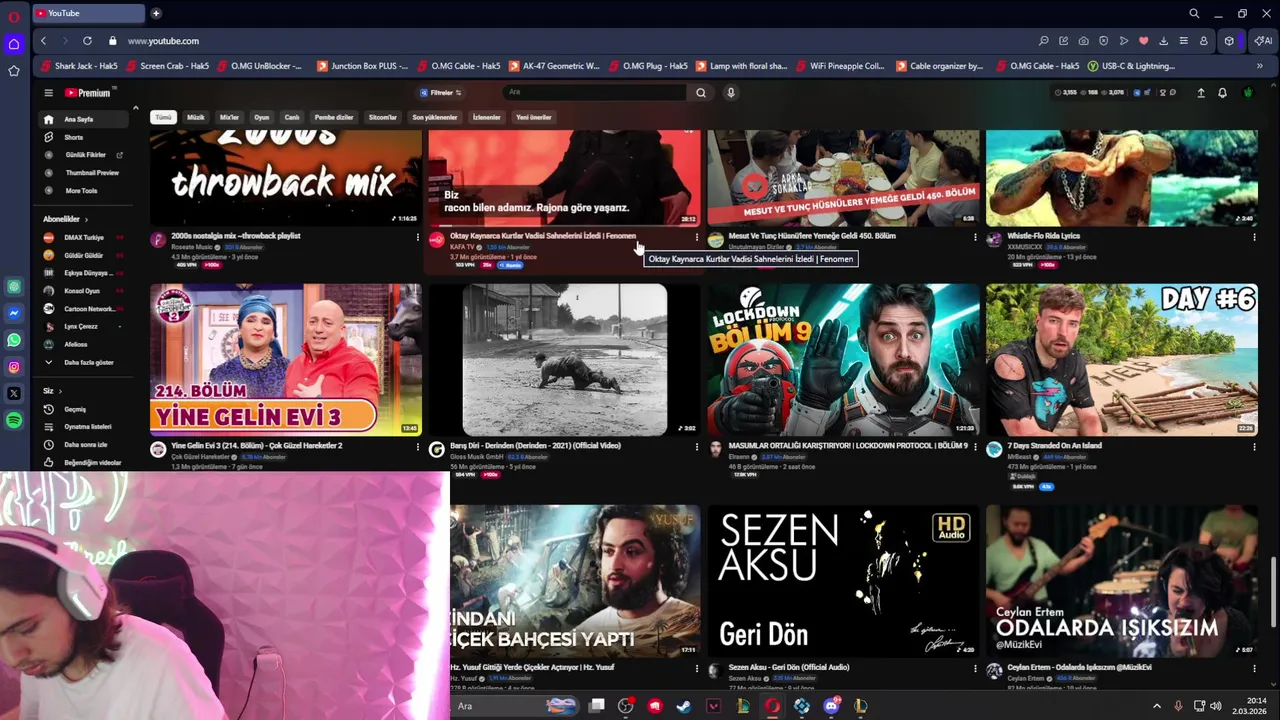Open Shark Jack - Hak5 bookmark
1280x720 pixels.
(78, 66)
